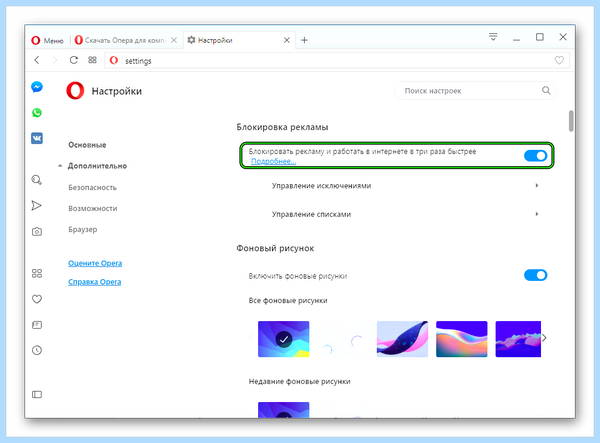This screenshot has width=600, height=443.
Task: Click the Opera icon in address bar
Action: [114, 60]
